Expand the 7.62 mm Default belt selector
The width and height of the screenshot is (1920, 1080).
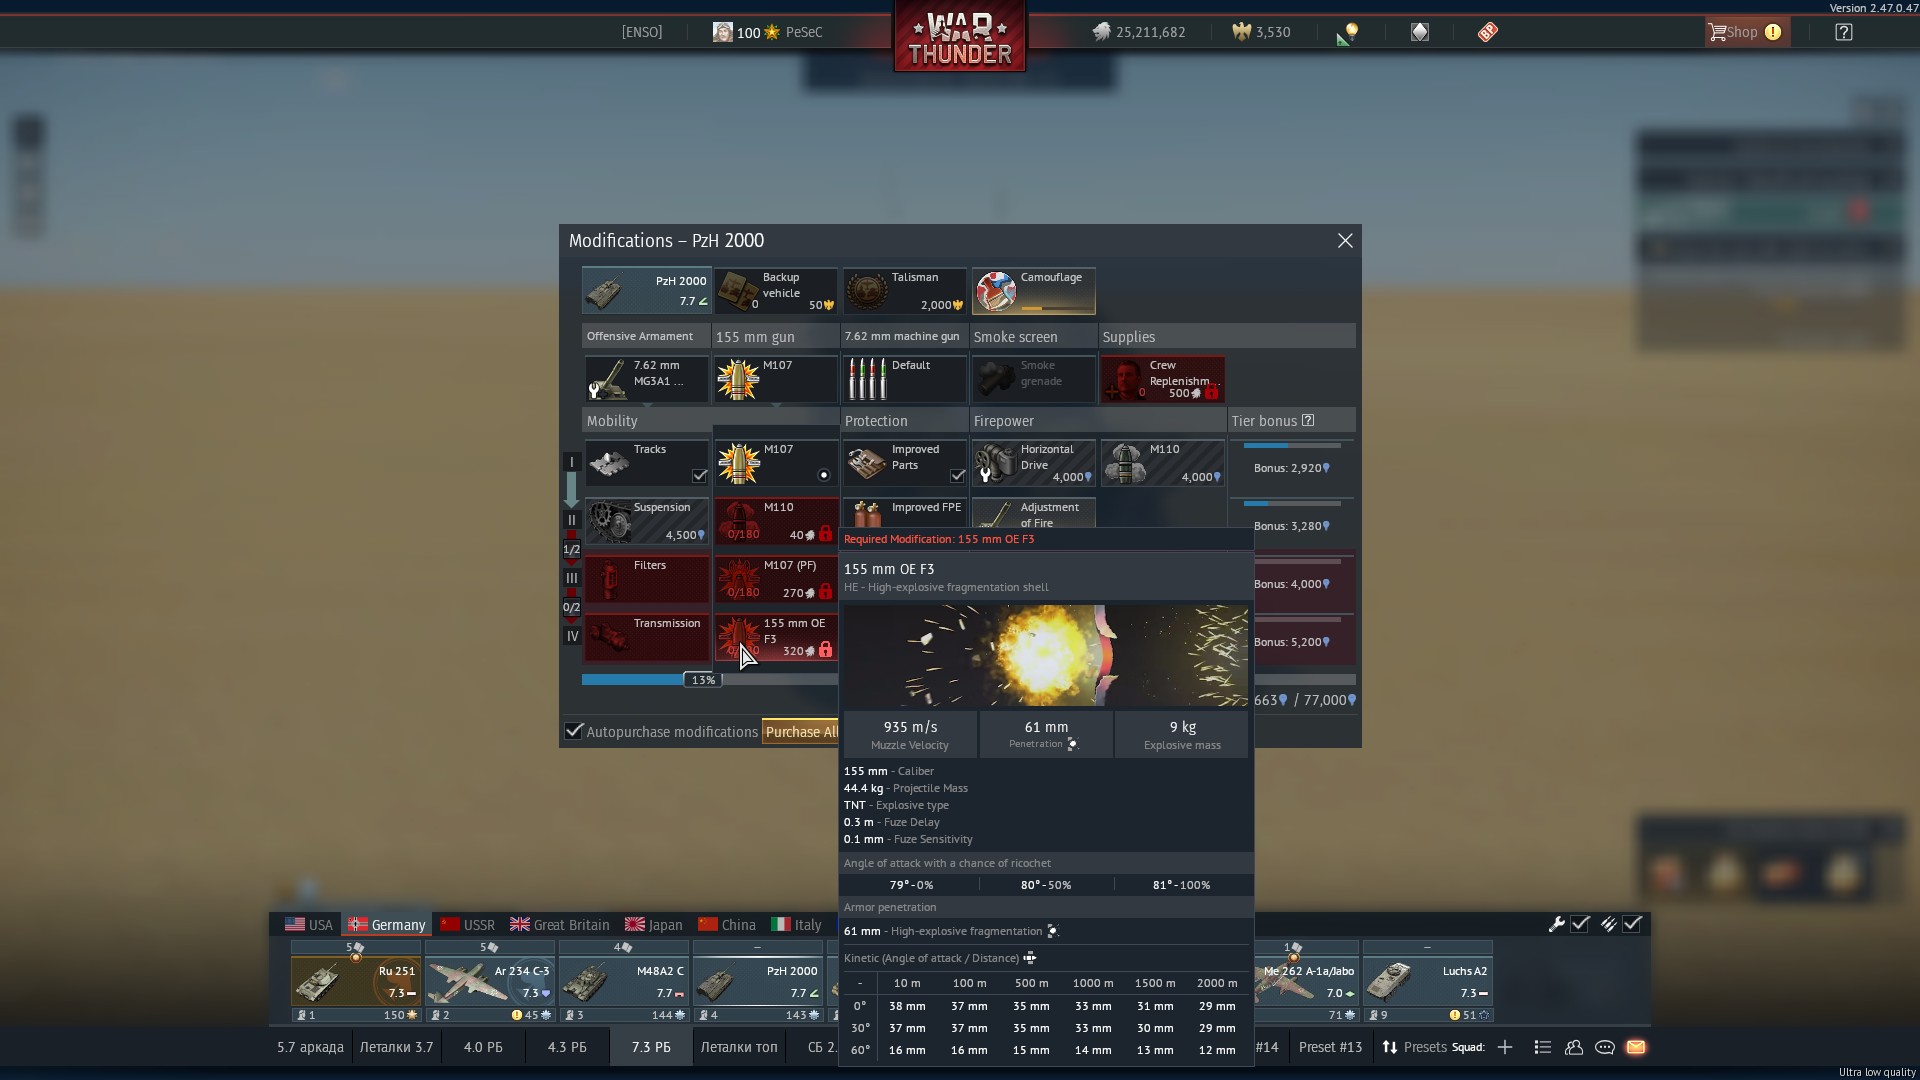point(904,379)
